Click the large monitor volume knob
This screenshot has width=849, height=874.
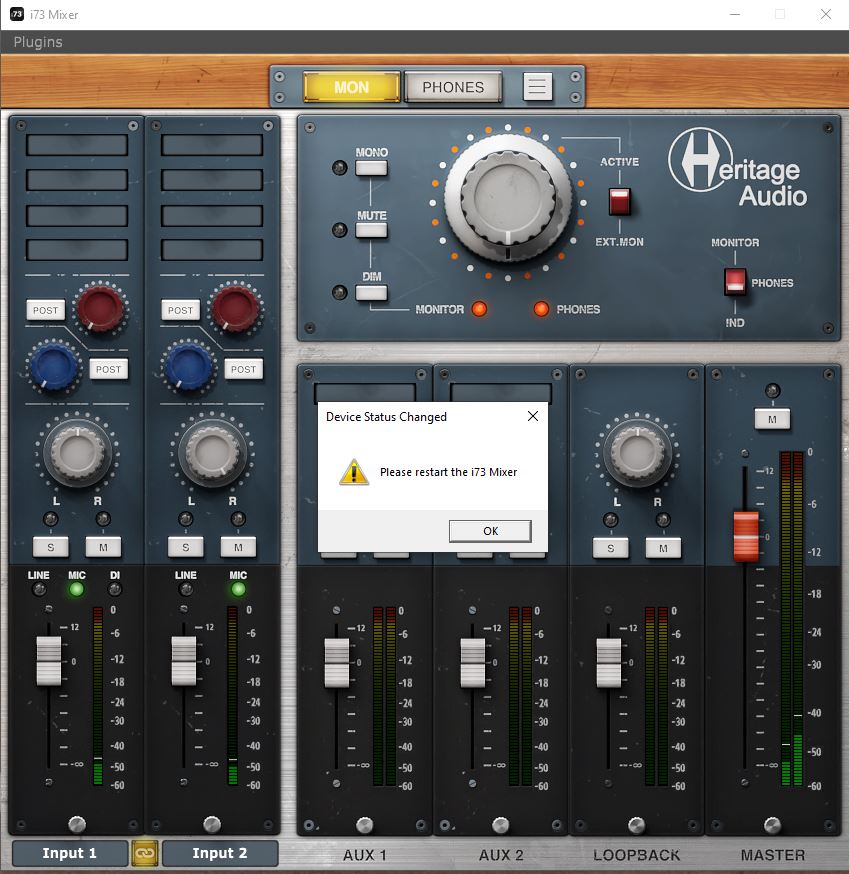coord(508,199)
